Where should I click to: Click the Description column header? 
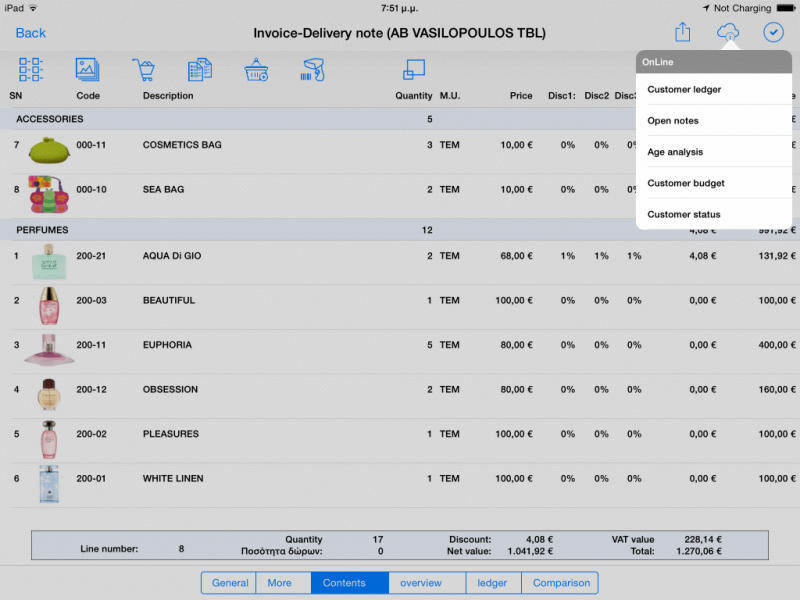pyautogui.click(x=168, y=95)
